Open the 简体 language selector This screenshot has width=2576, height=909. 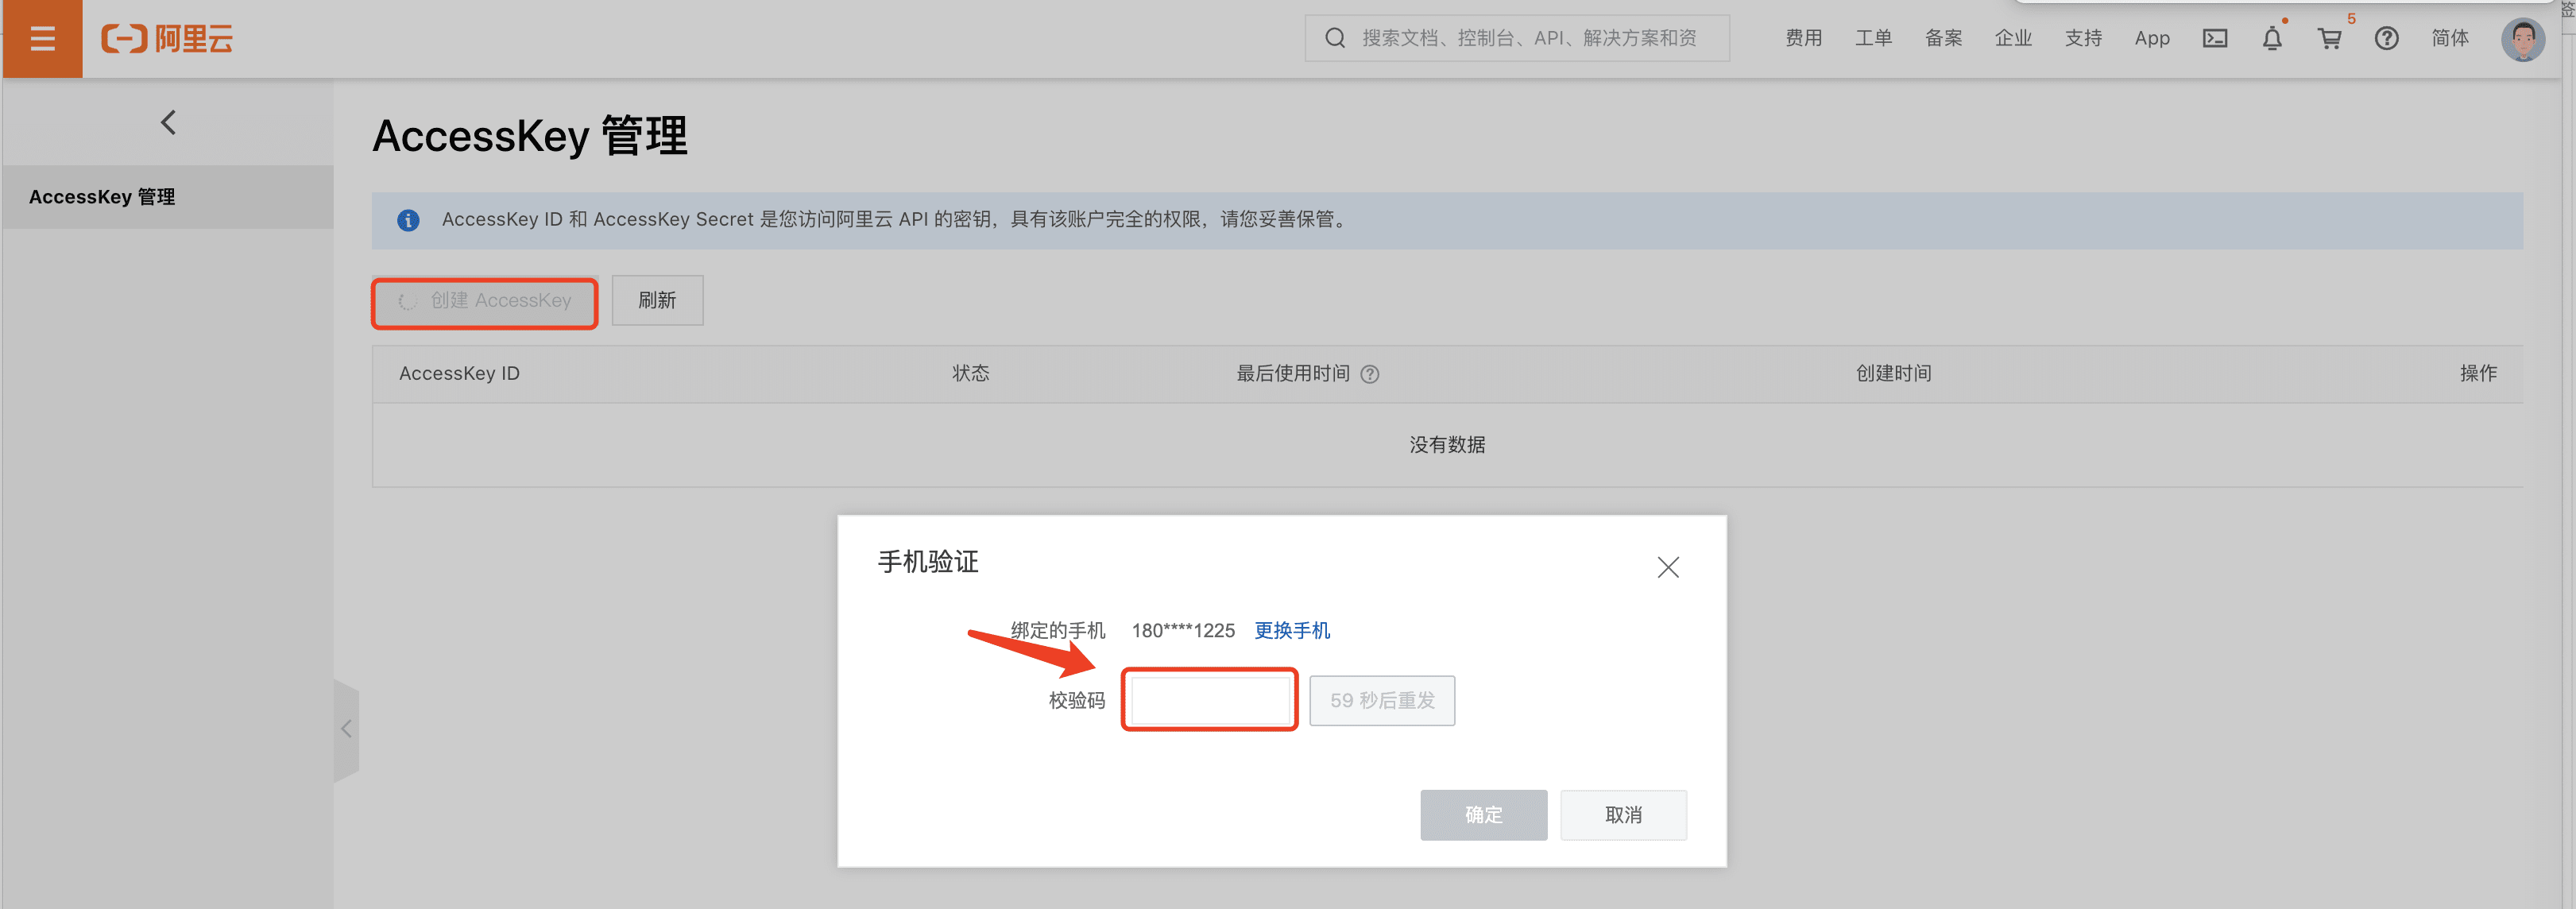tap(2450, 39)
